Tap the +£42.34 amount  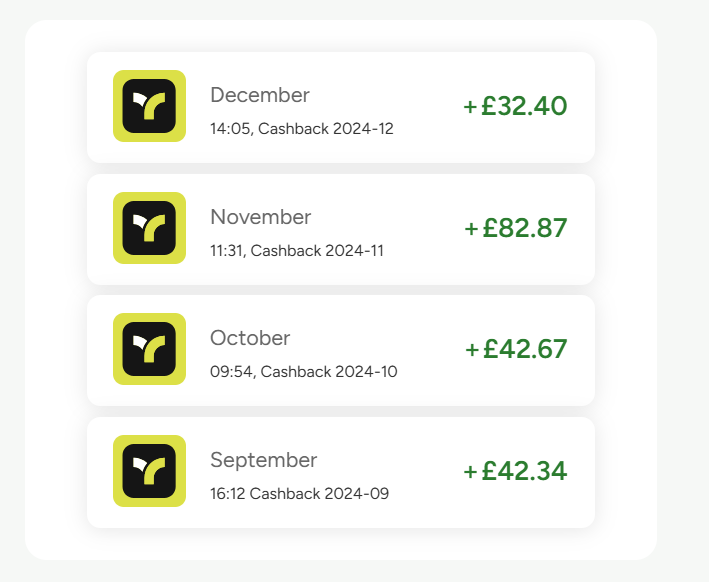click(515, 471)
